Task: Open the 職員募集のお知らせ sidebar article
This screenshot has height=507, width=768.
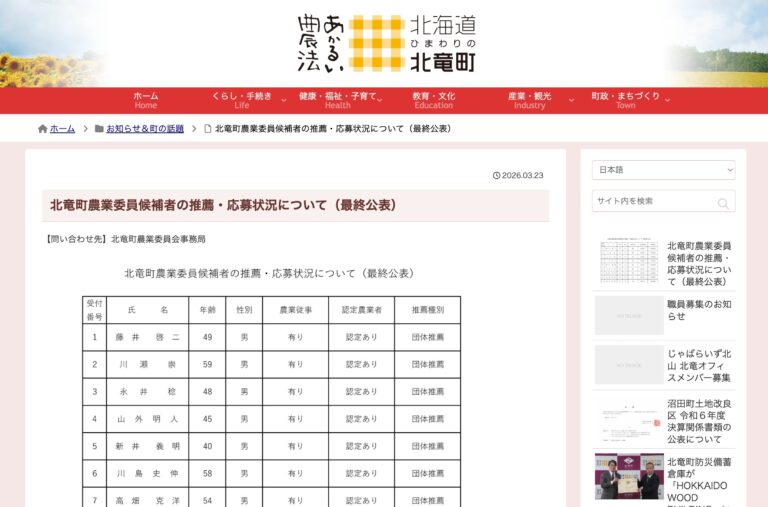Action: click(699, 309)
